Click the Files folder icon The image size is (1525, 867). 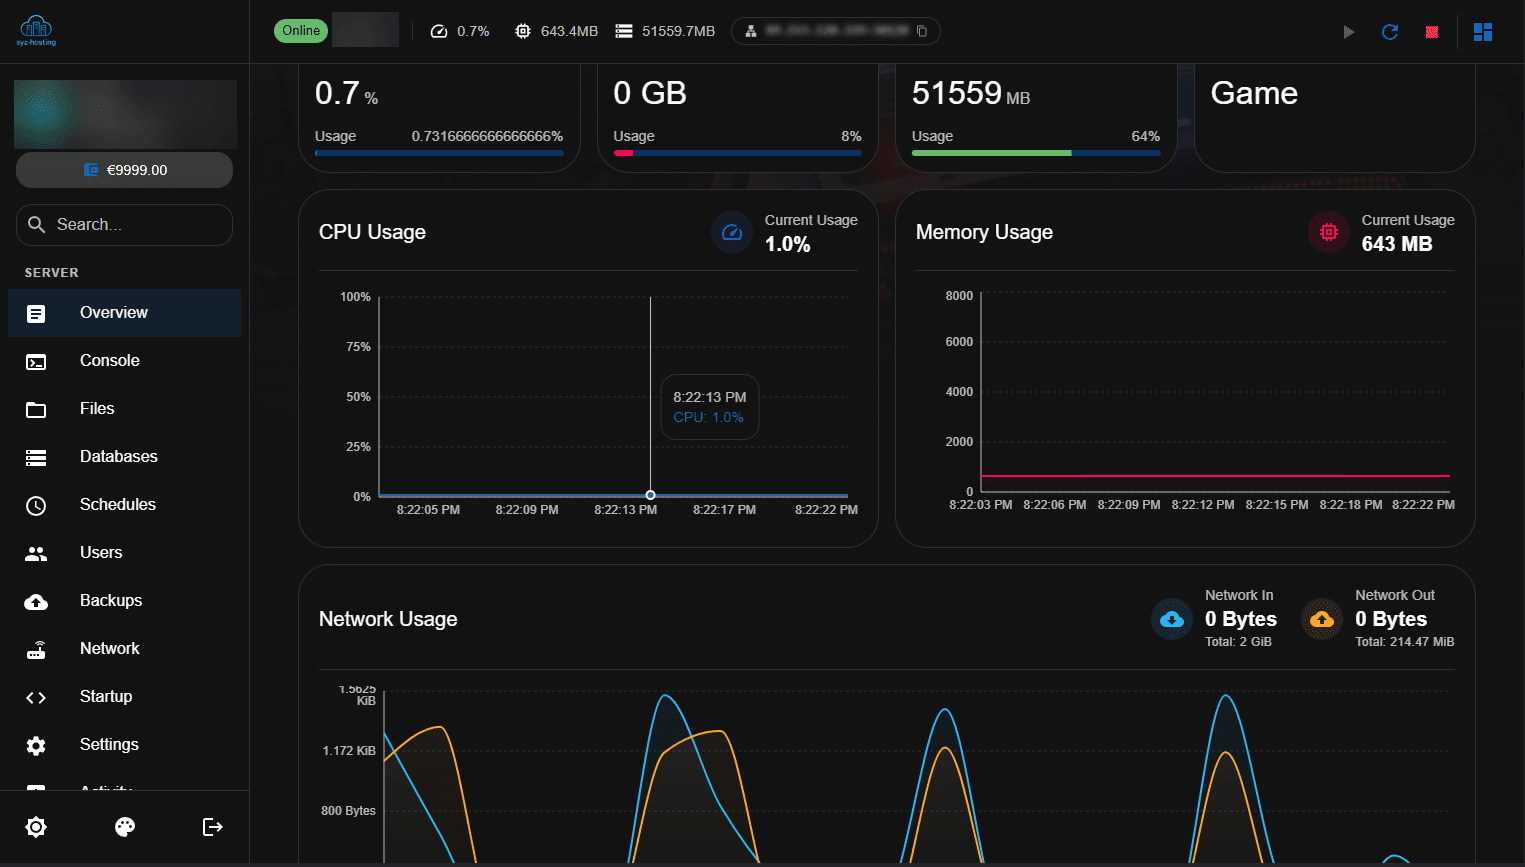(36, 410)
